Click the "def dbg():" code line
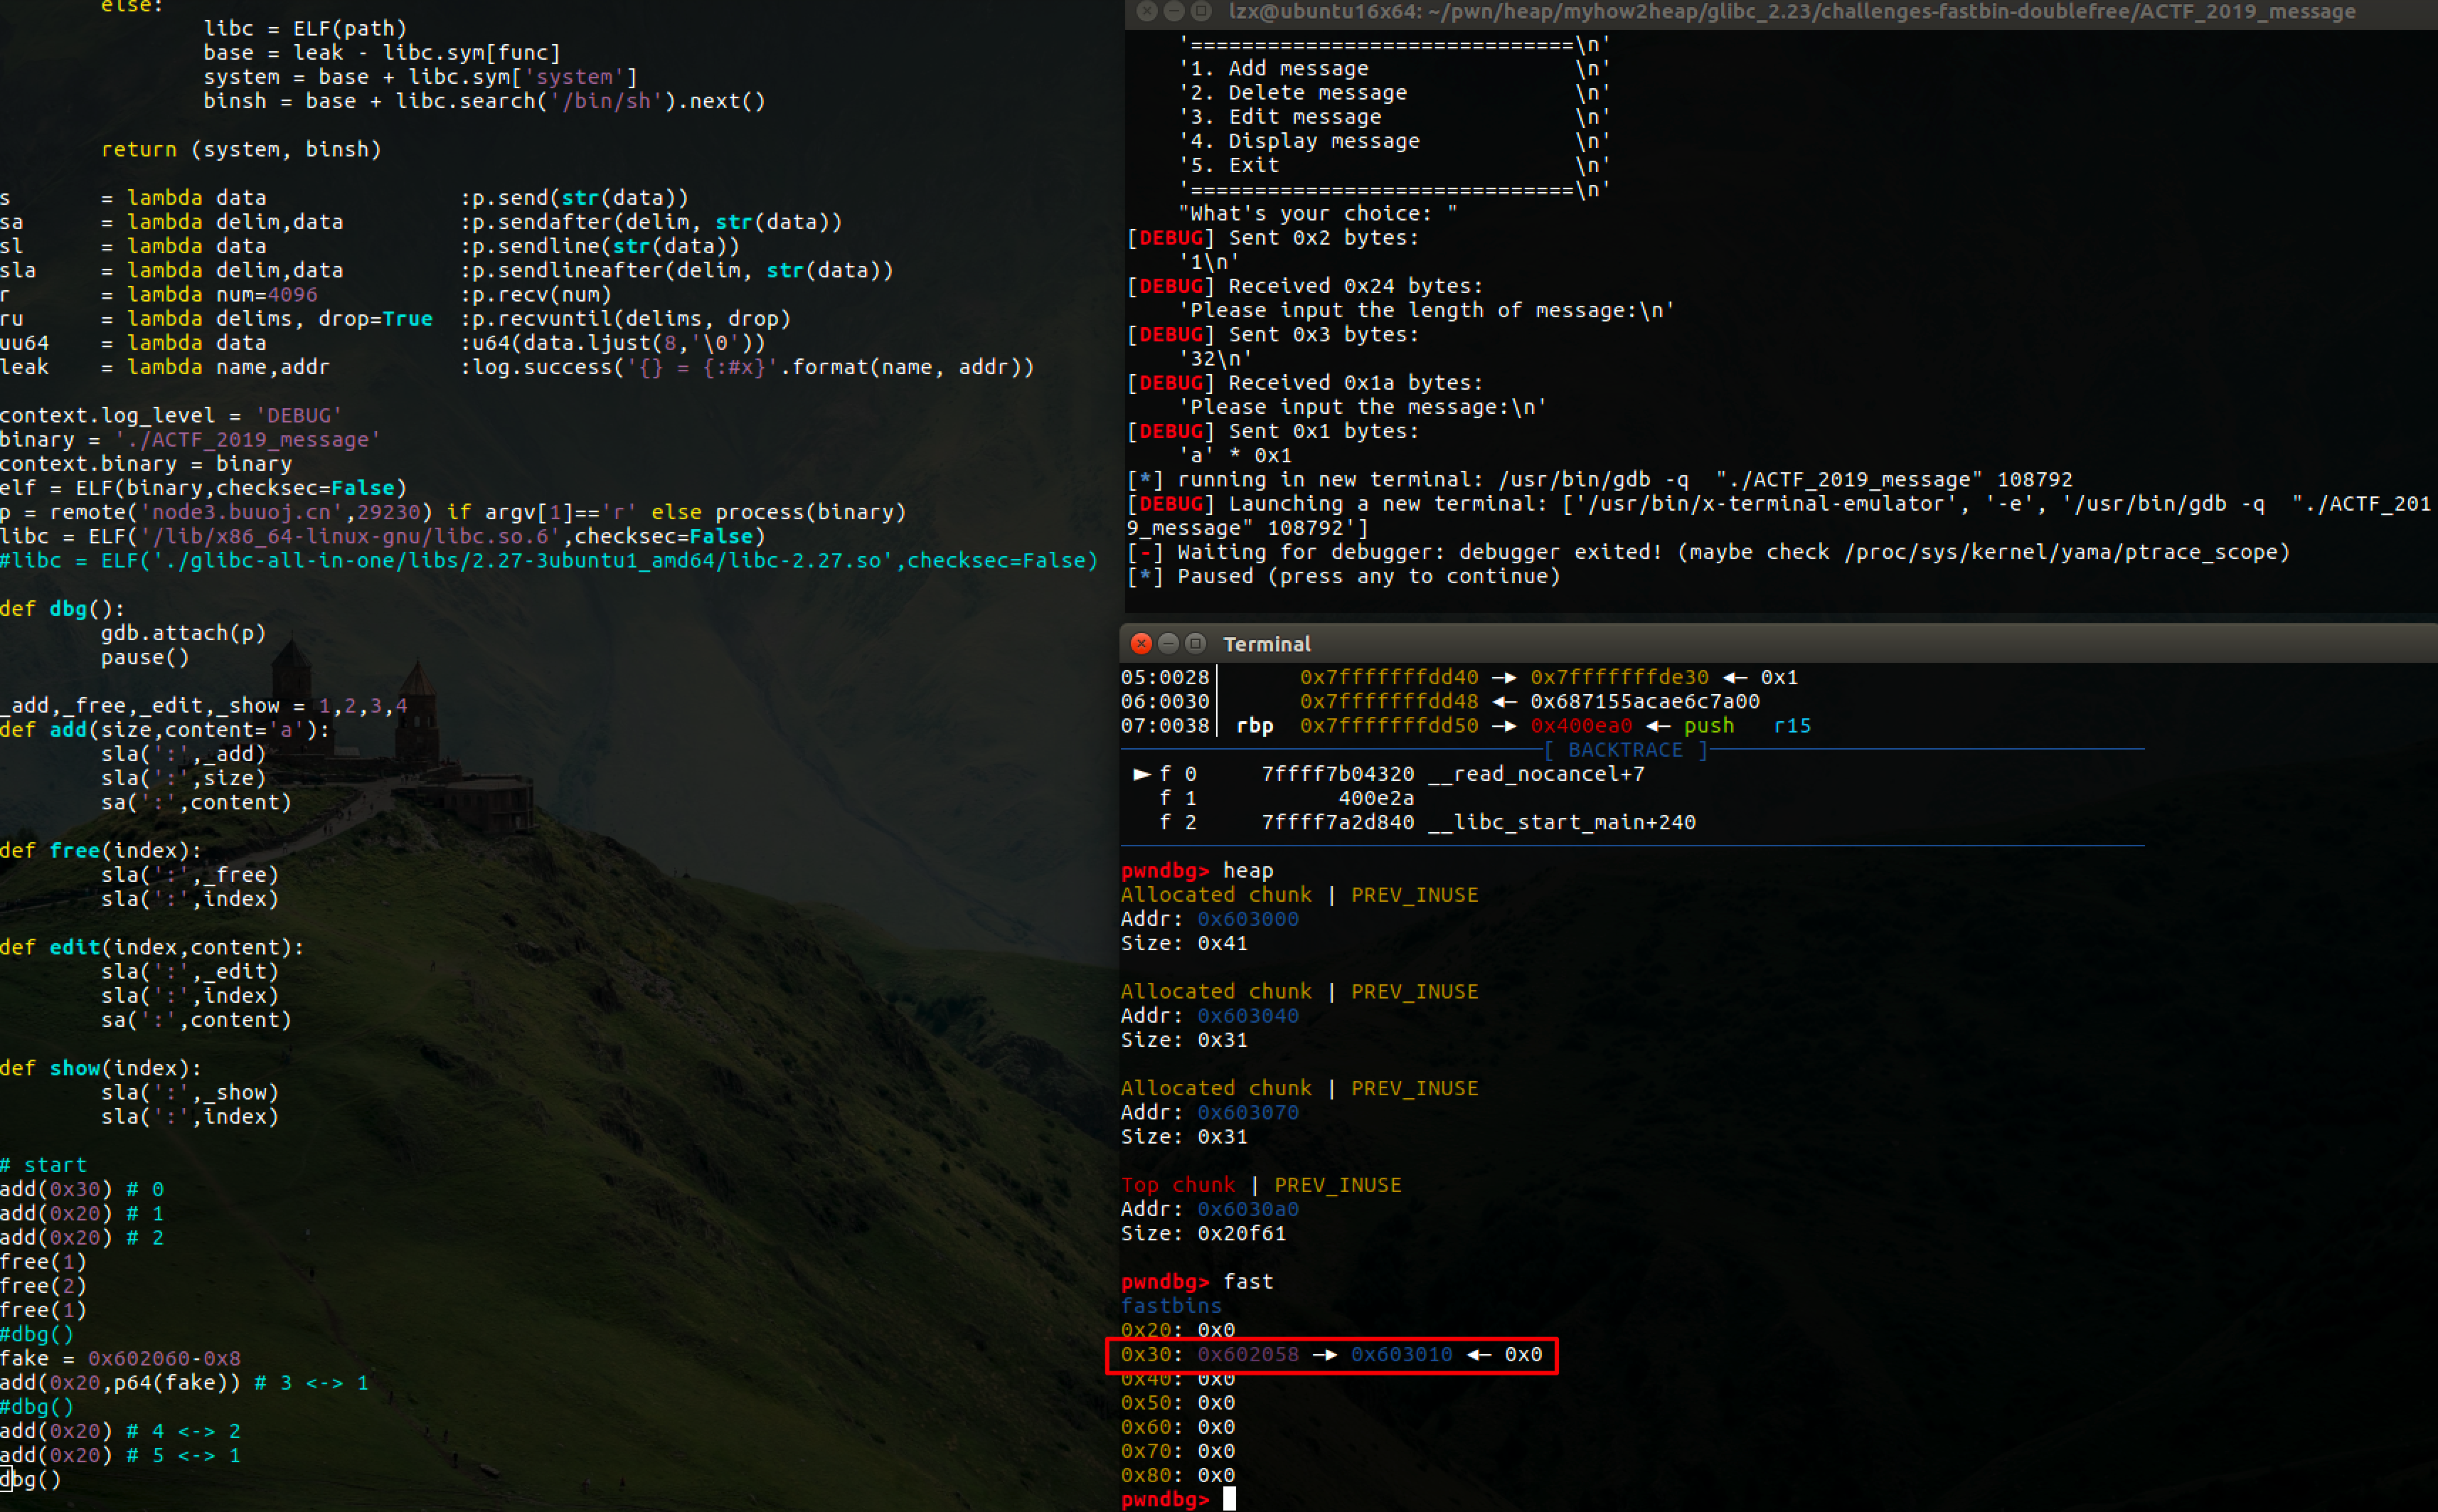2438x1512 pixels. coord(63,609)
